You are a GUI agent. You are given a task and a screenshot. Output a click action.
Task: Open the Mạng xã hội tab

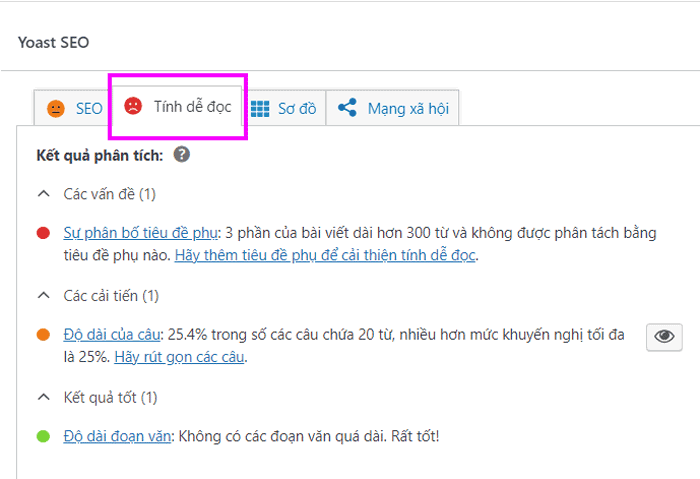pos(392,108)
